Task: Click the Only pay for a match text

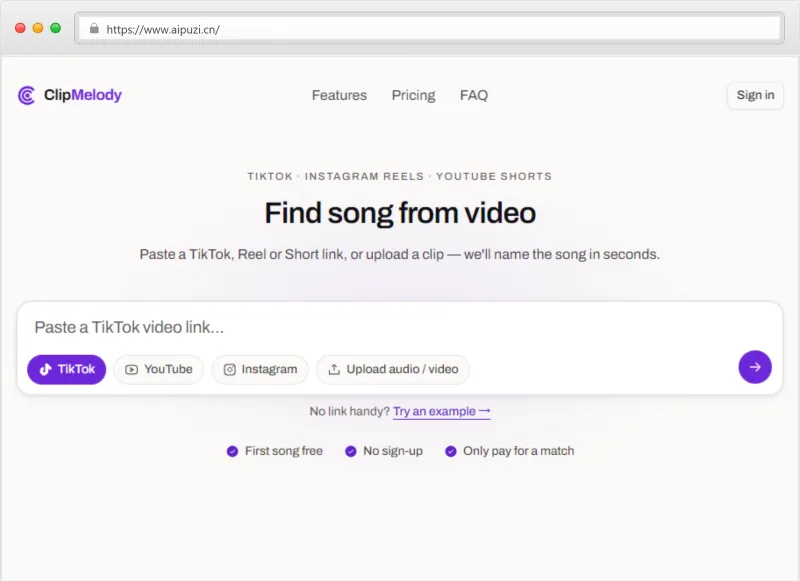Action: 518,451
